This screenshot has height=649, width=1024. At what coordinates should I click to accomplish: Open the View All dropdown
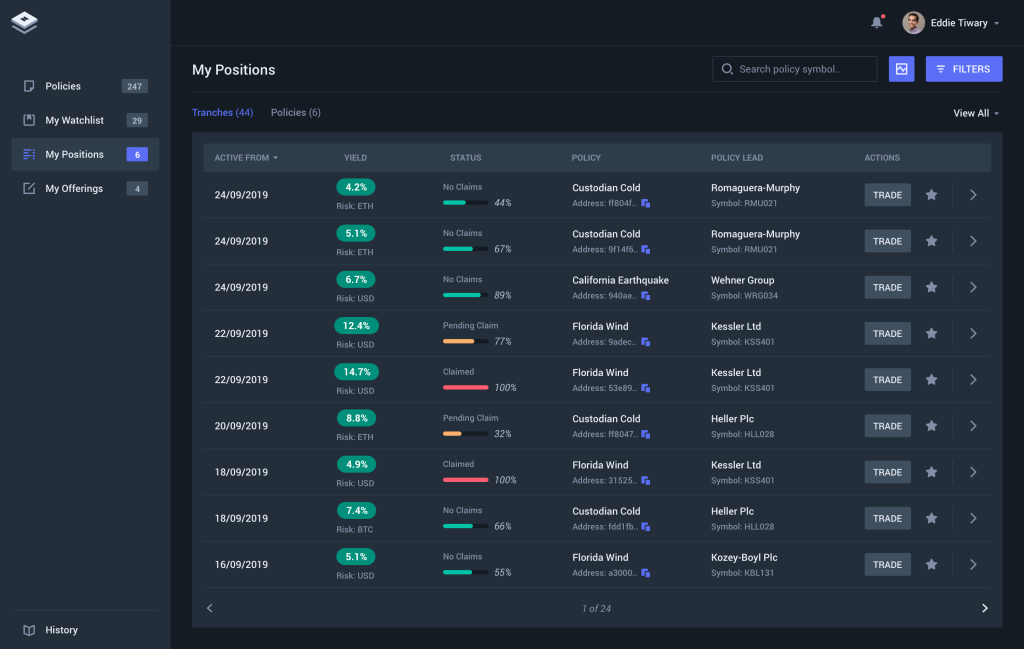pos(976,113)
